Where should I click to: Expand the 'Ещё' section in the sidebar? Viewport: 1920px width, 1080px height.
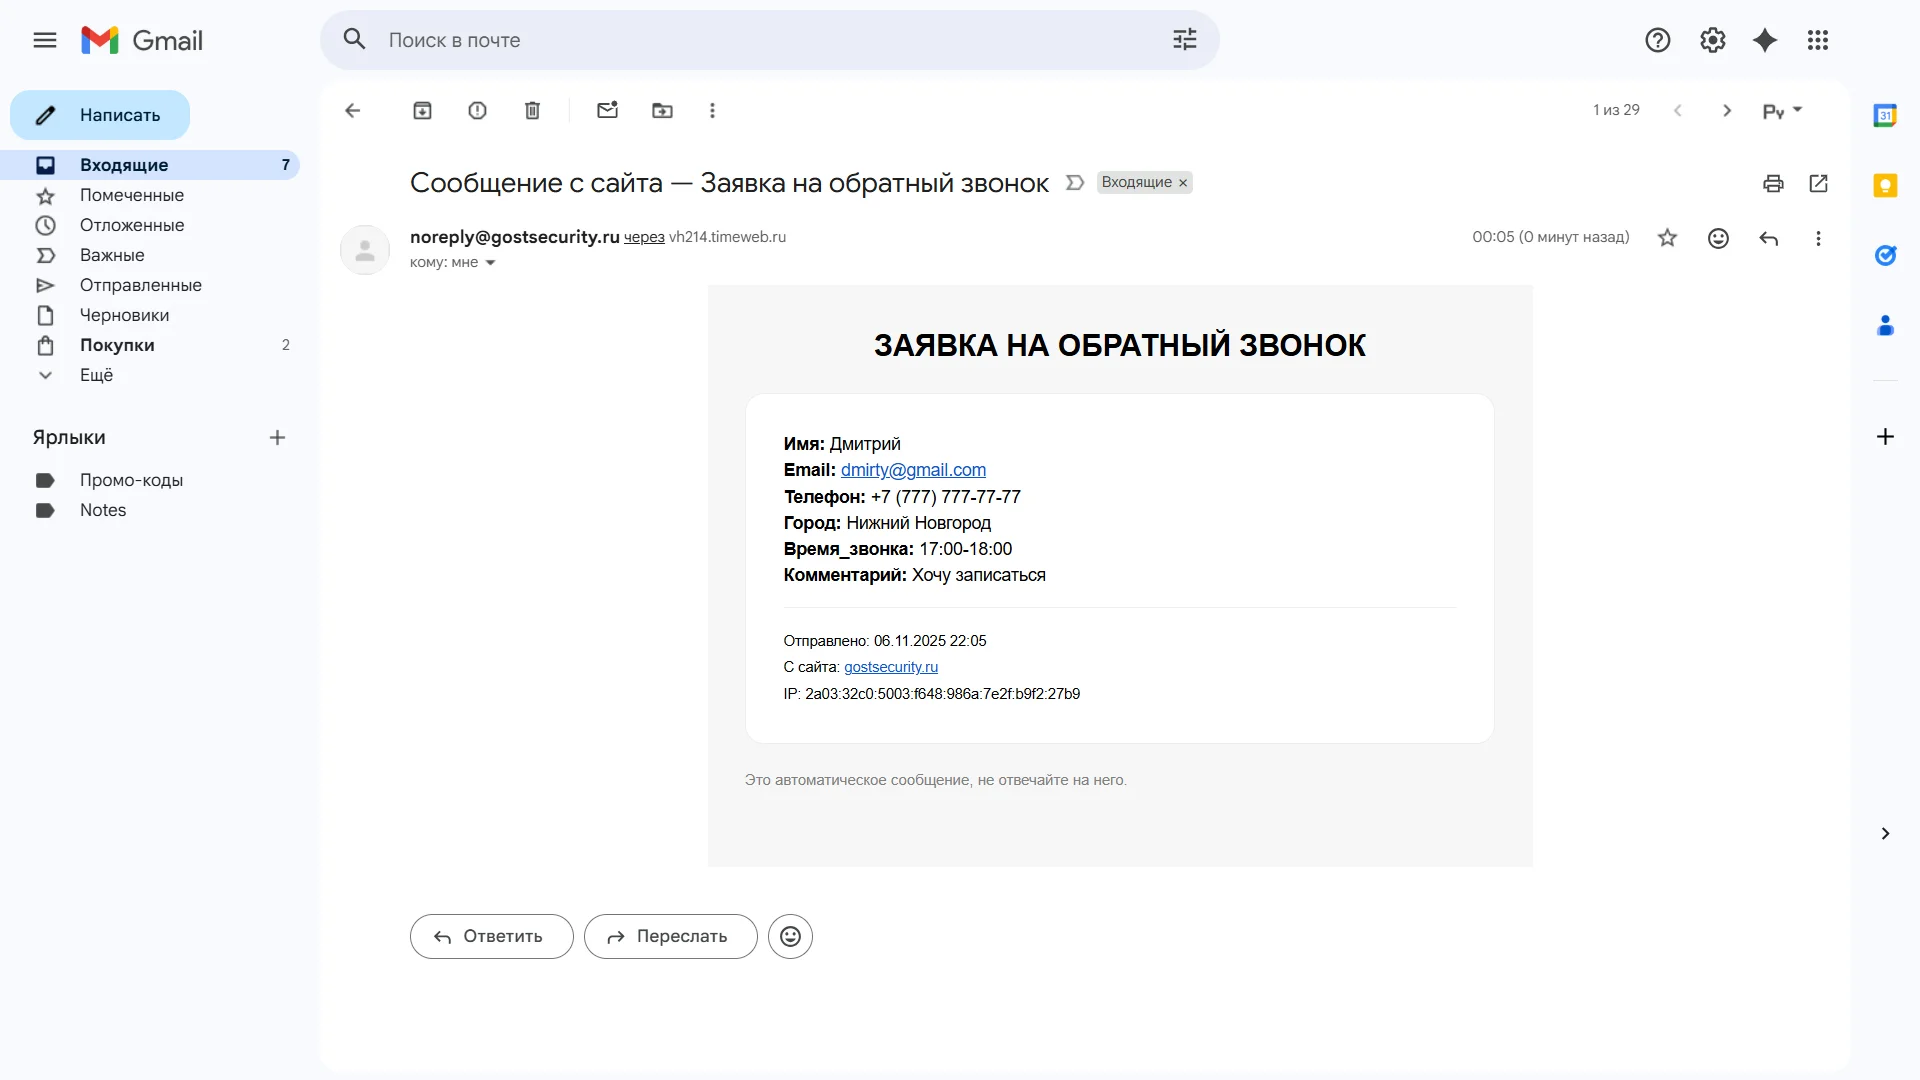coord(96,375)
